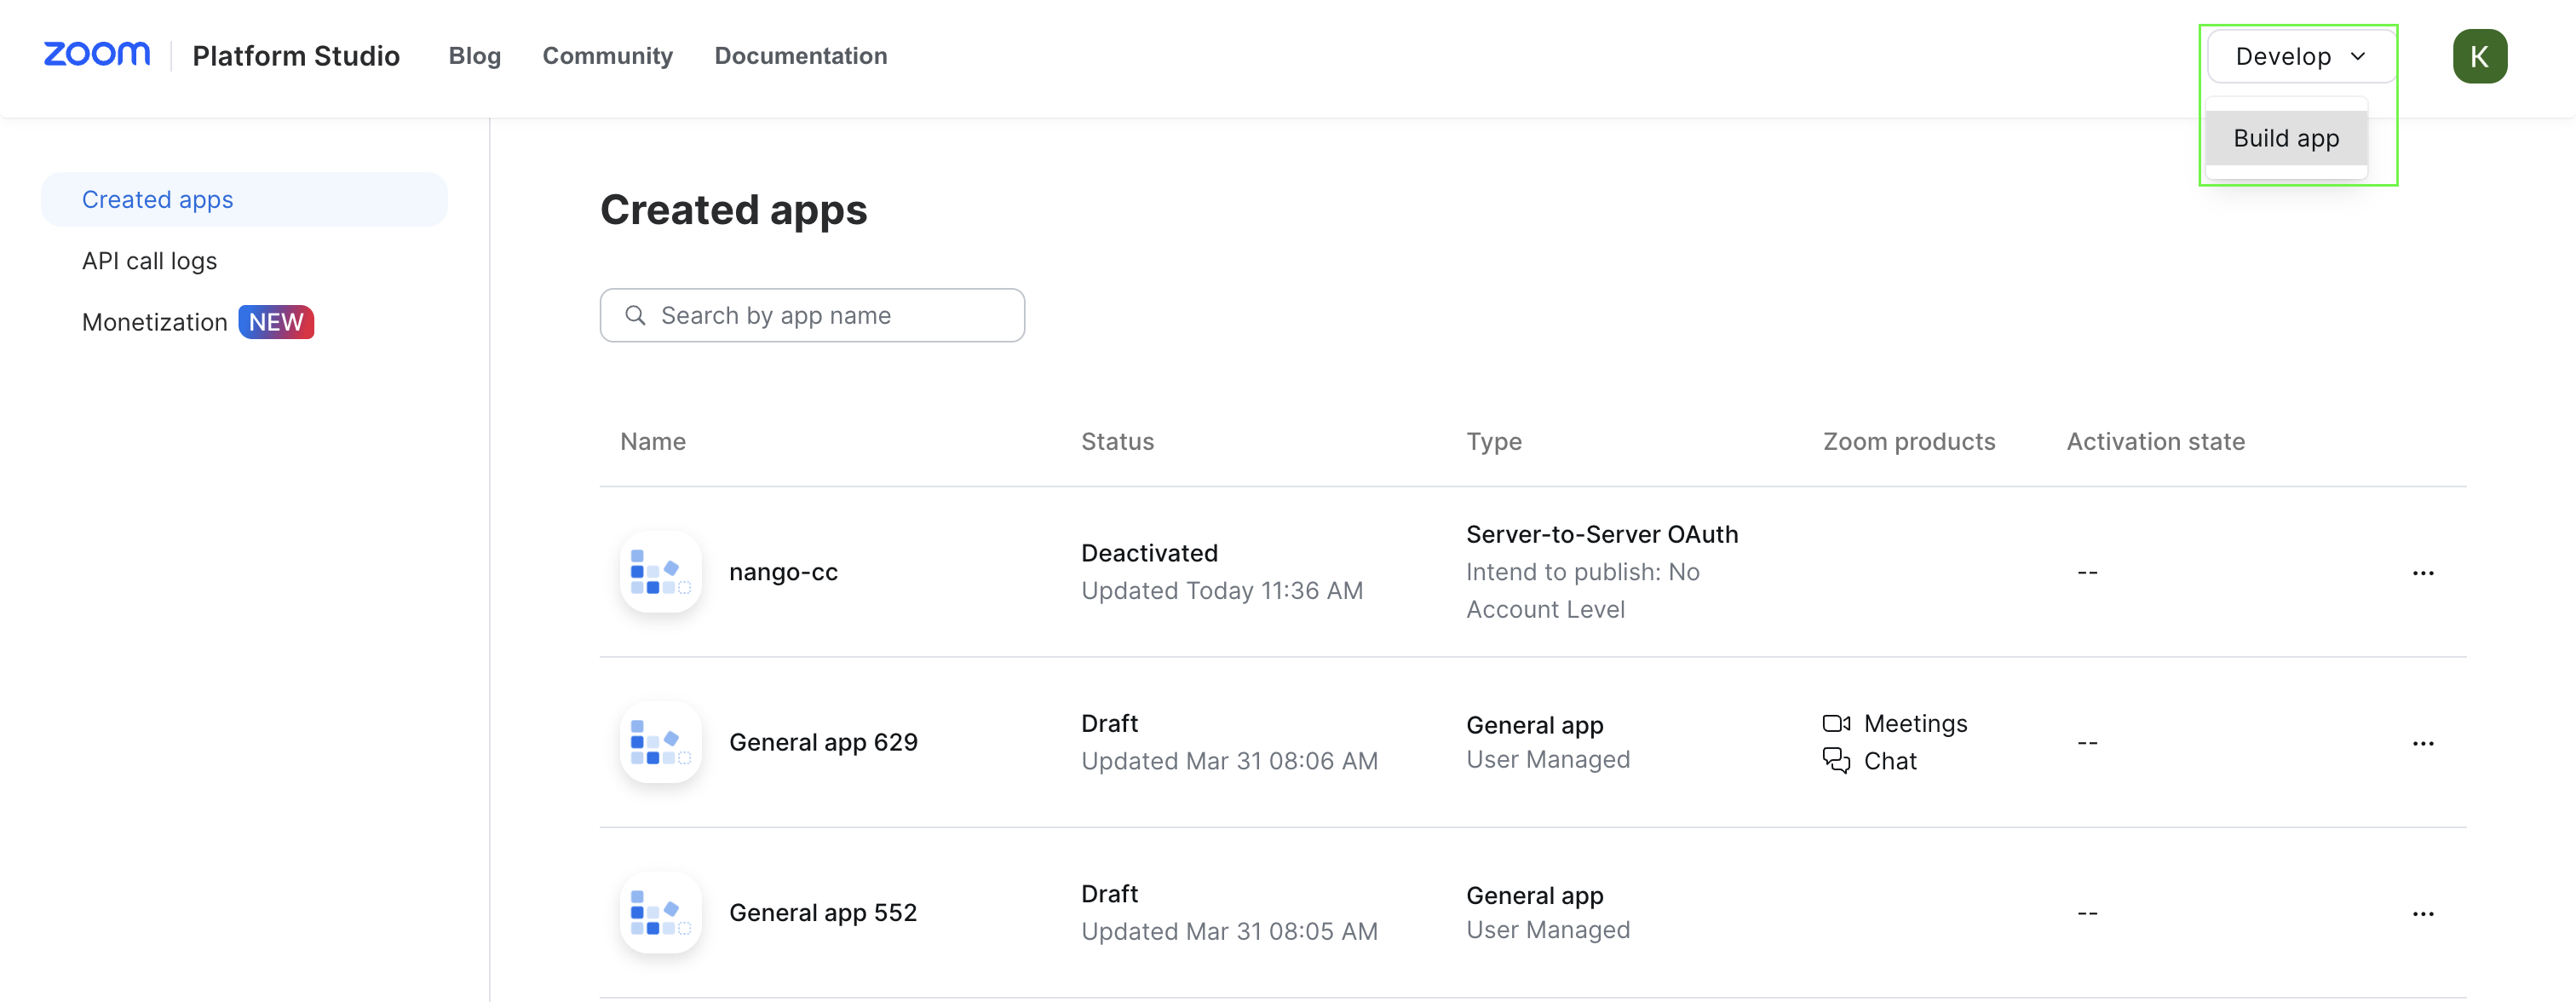Open the Documentation link
2576x1002 pixels.
(x=800, y=56)
